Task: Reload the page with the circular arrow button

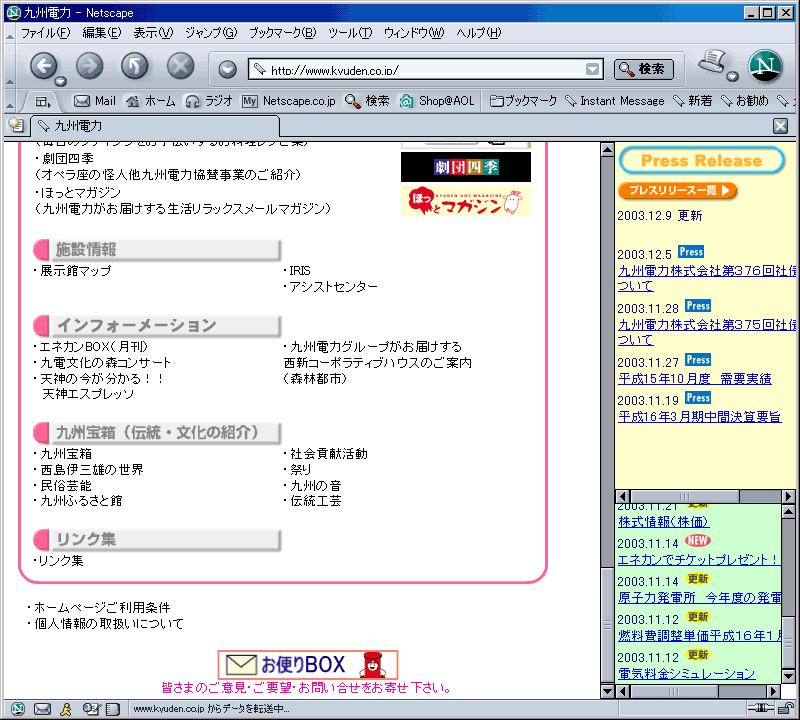Action: coord(135,66)
